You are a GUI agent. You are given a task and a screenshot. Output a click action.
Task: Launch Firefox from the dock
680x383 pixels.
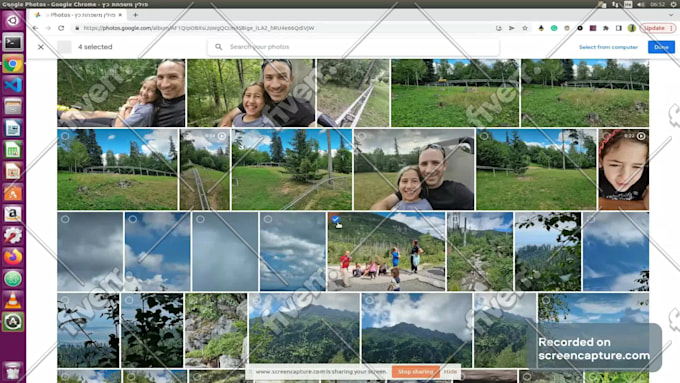[13, 257]
